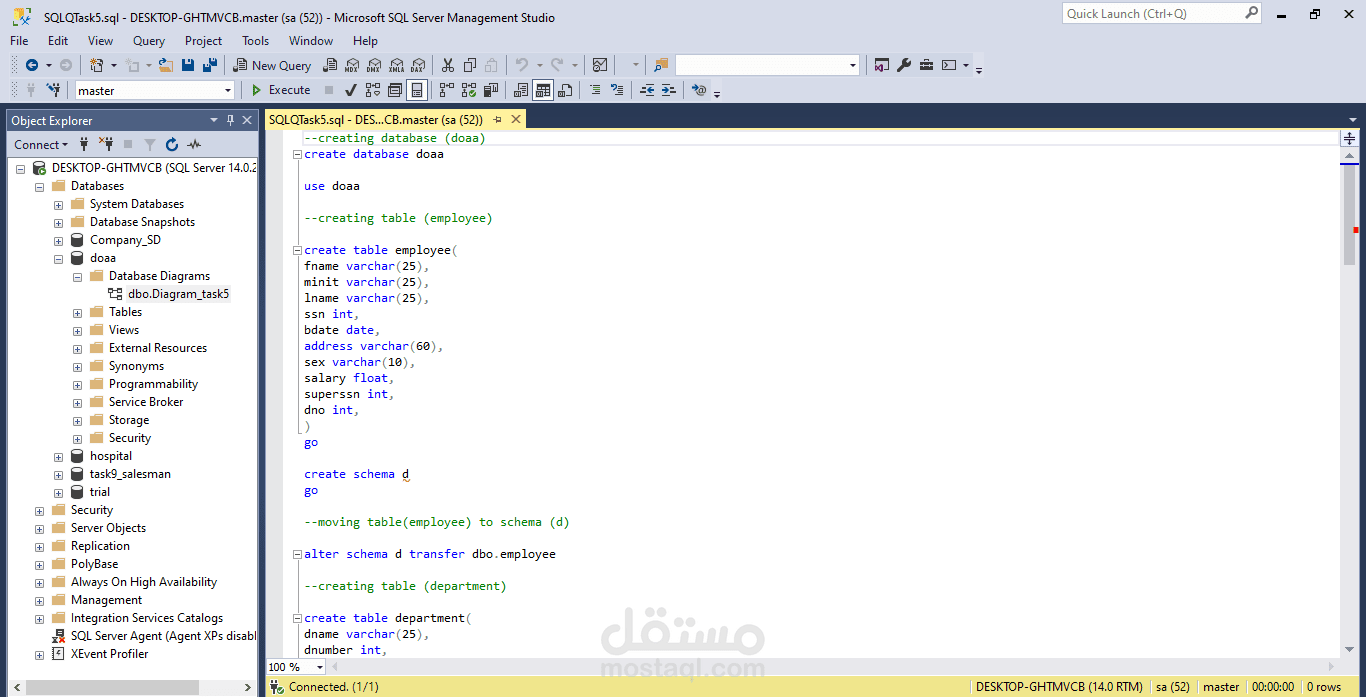Toggle Results to Grid output mode
The image size is (1366, 697).
[543, 90]
